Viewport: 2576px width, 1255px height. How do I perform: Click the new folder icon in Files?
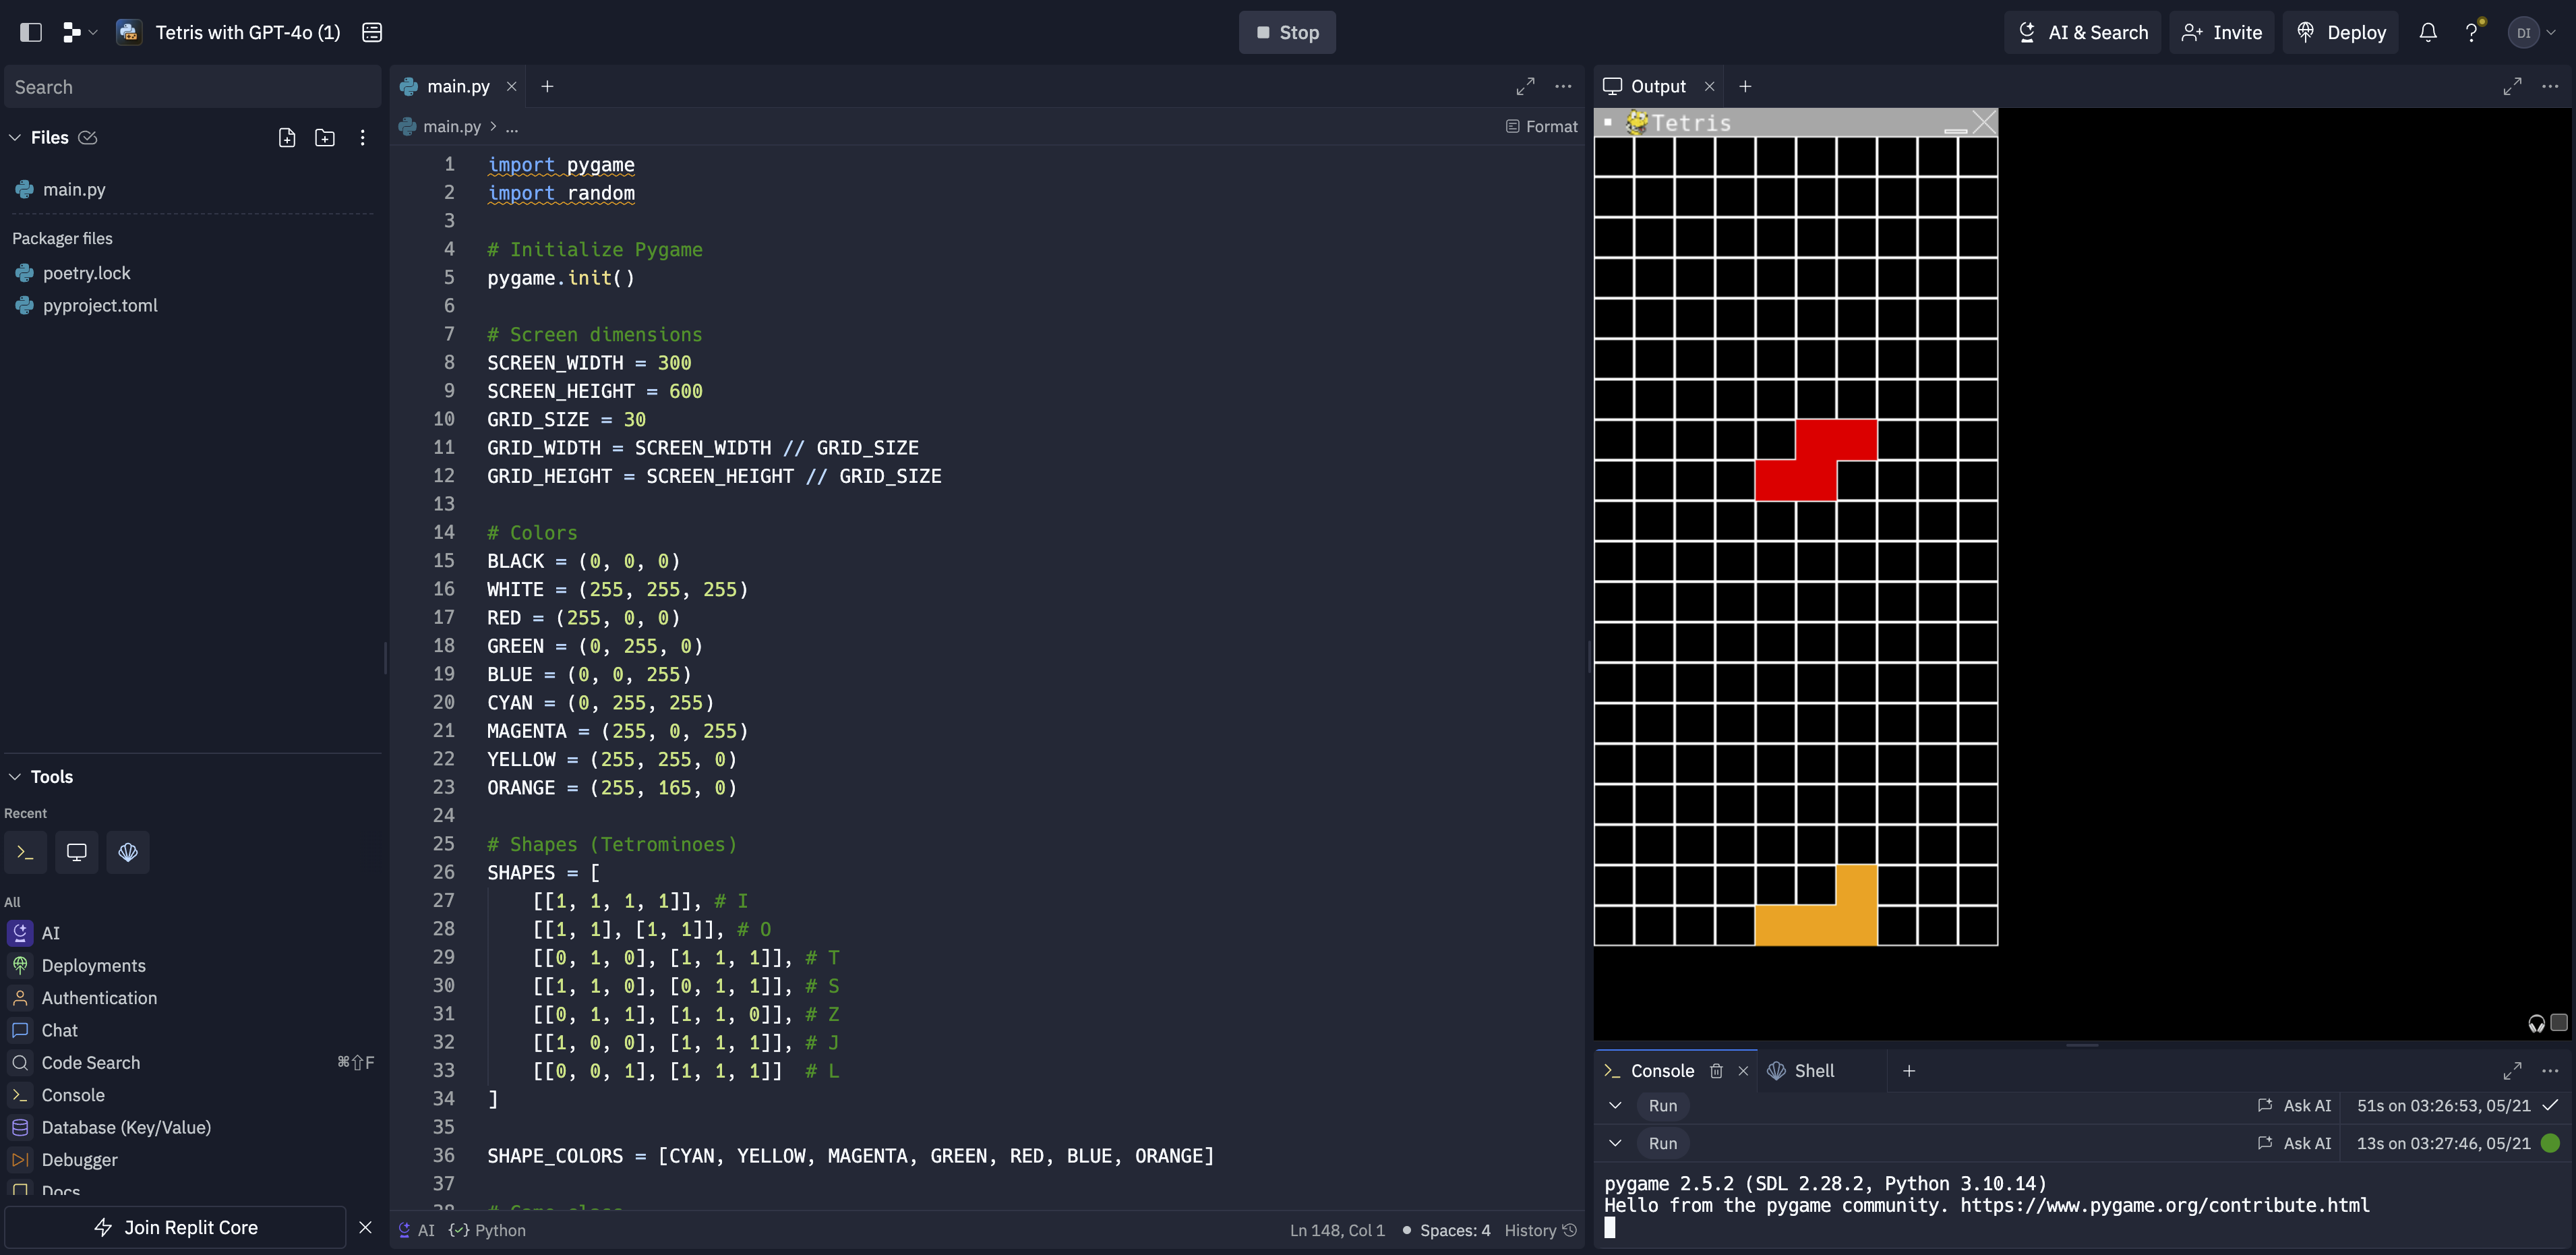(325, 138)
